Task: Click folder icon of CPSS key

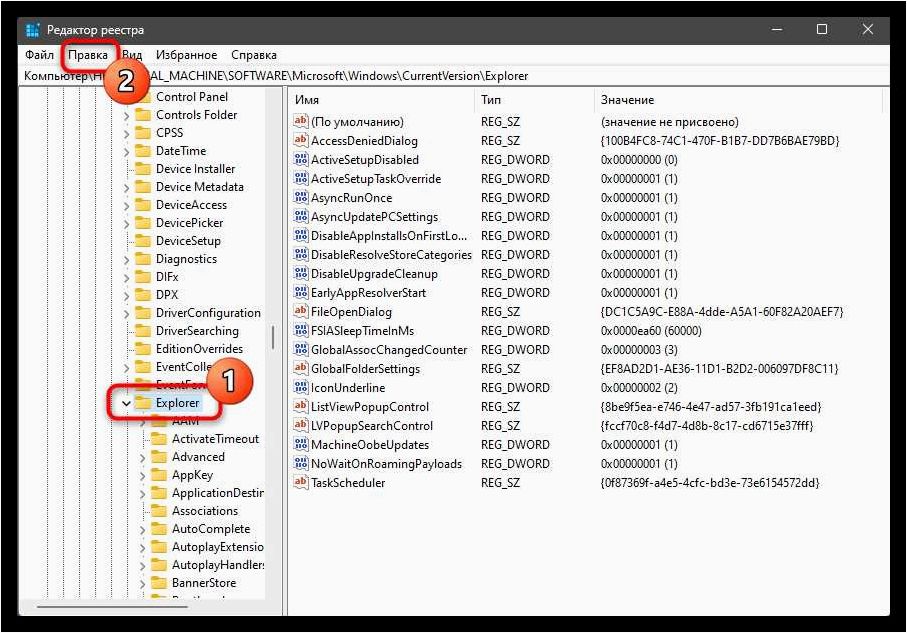Action: tap(143, 133)
